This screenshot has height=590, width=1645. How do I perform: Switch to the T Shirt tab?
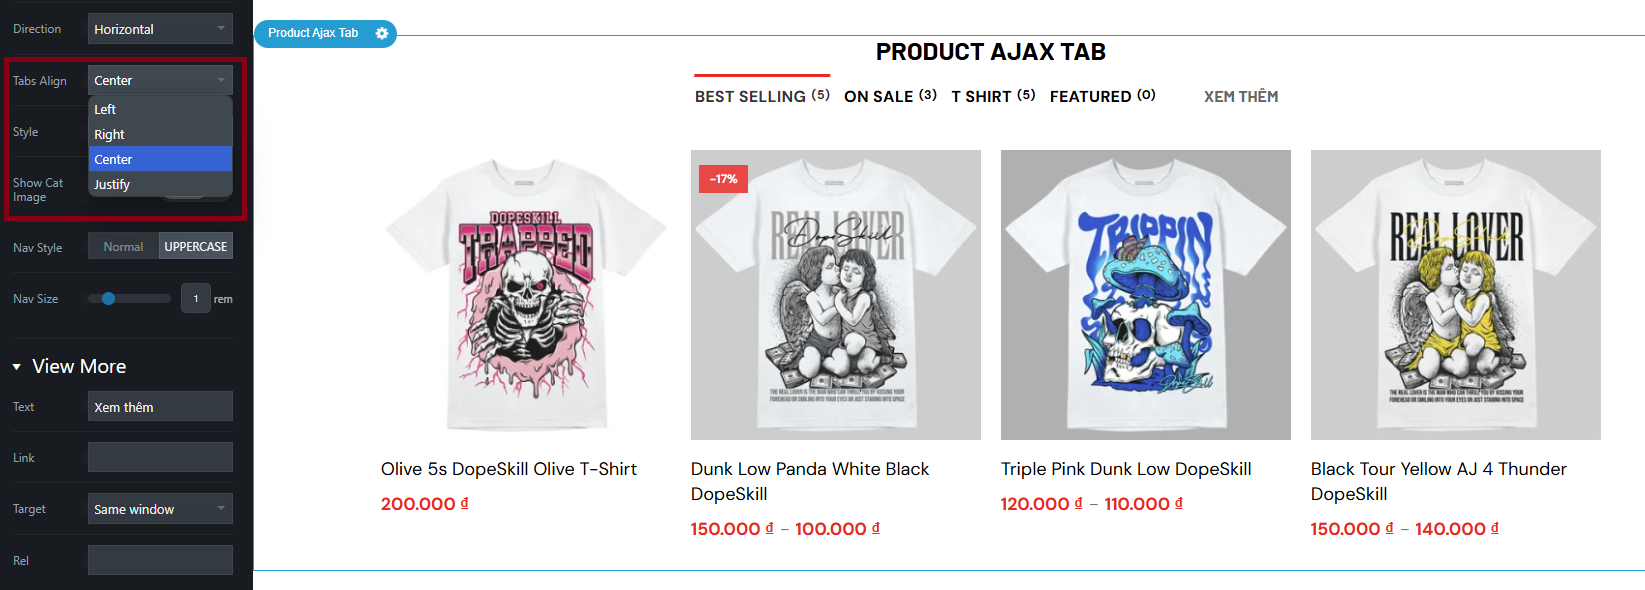tap(993, 96)
